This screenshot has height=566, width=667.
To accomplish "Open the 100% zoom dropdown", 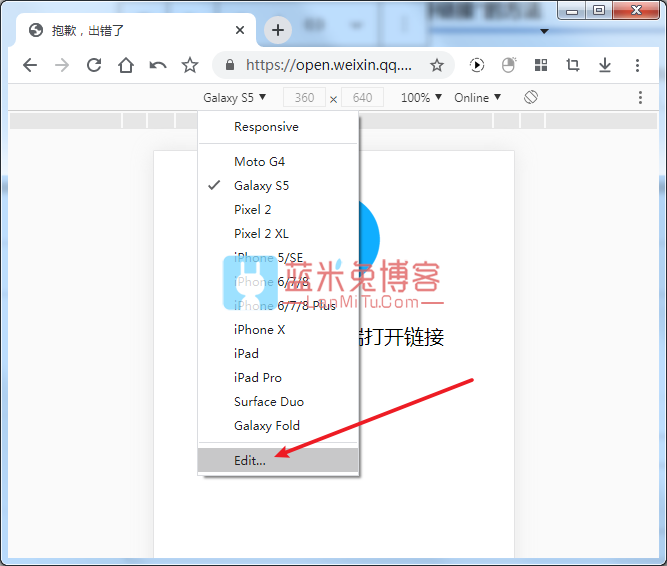I will pyautogui.click(x=421, y=98).
